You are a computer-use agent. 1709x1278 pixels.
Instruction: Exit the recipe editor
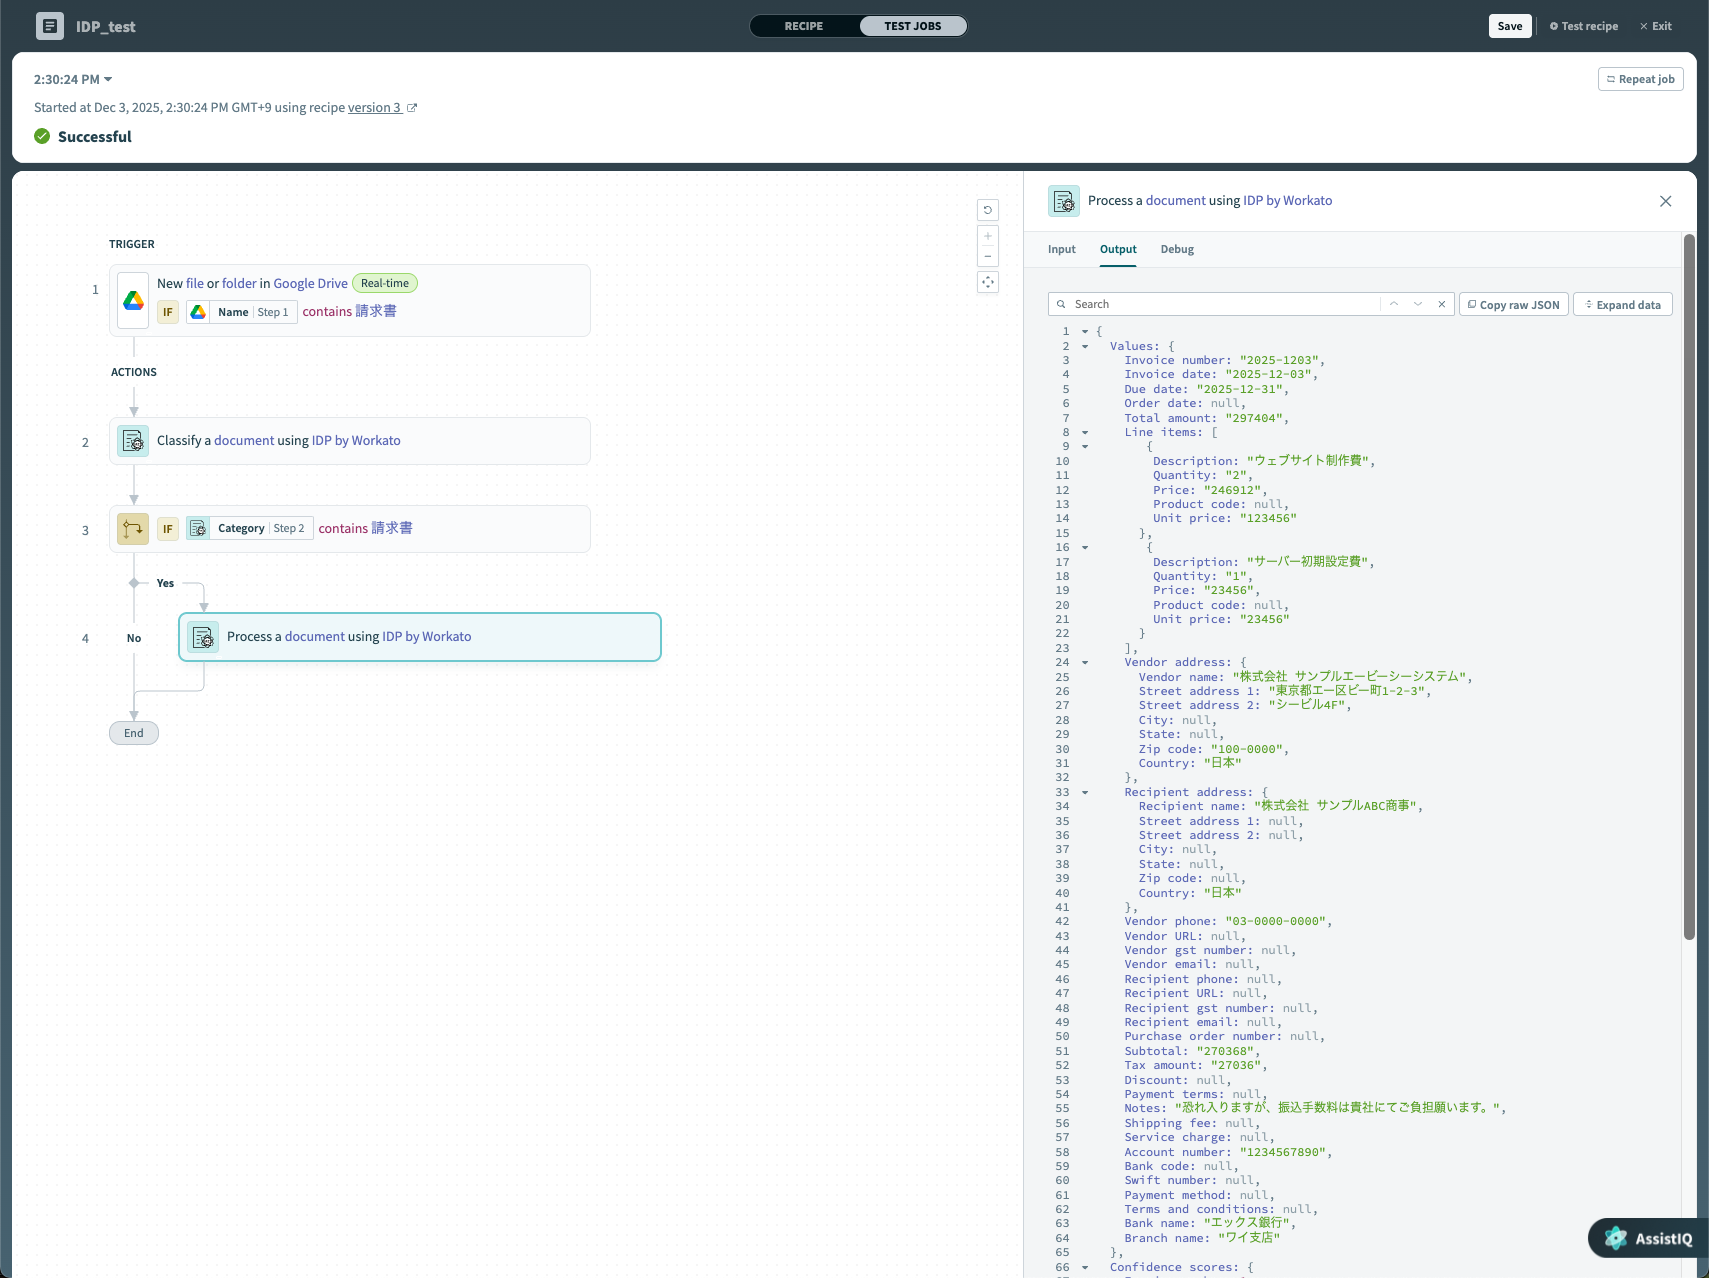point(1656,26)
